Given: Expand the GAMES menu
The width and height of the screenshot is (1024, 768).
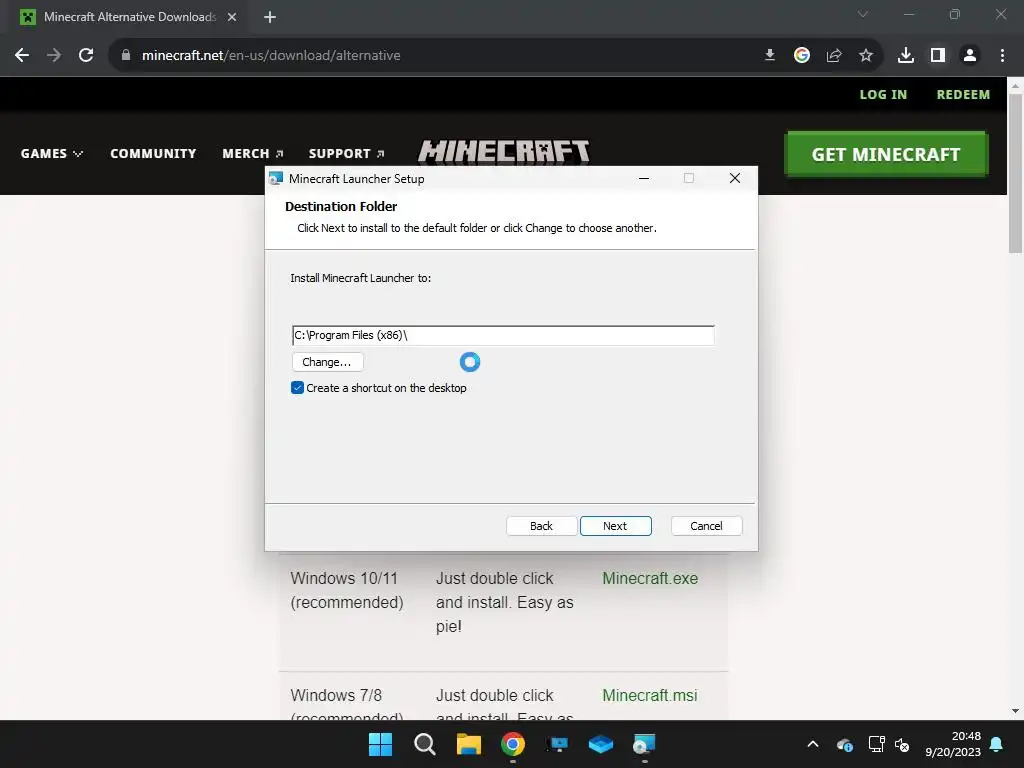Looking at the screenshot, I should [x=52, y=153].
